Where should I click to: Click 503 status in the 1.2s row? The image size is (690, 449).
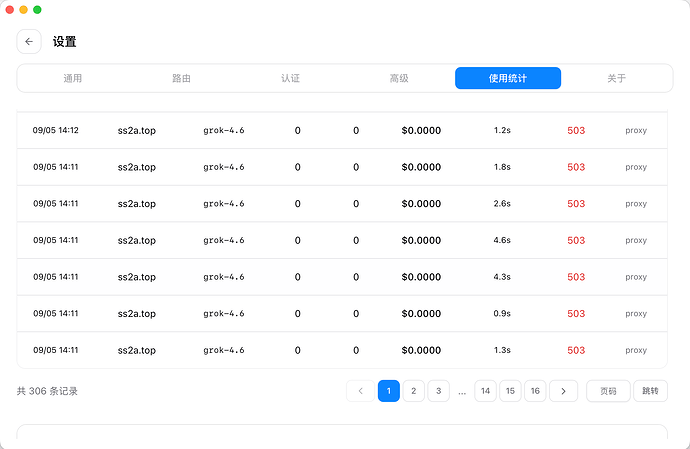(x=576, y=130)
